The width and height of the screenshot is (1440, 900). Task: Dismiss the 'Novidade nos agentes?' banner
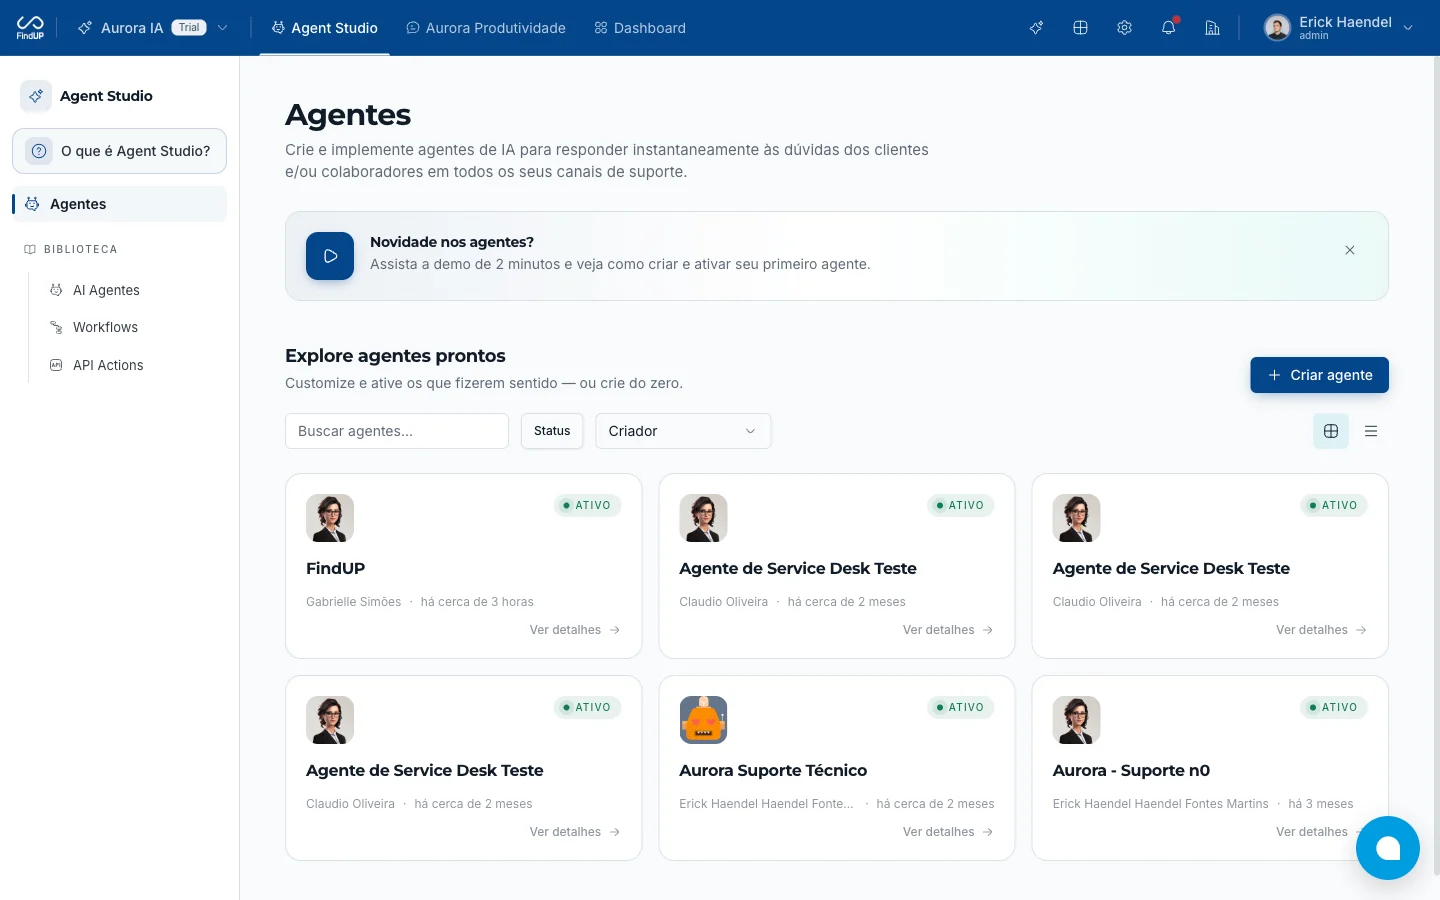tap(1350, 250)
